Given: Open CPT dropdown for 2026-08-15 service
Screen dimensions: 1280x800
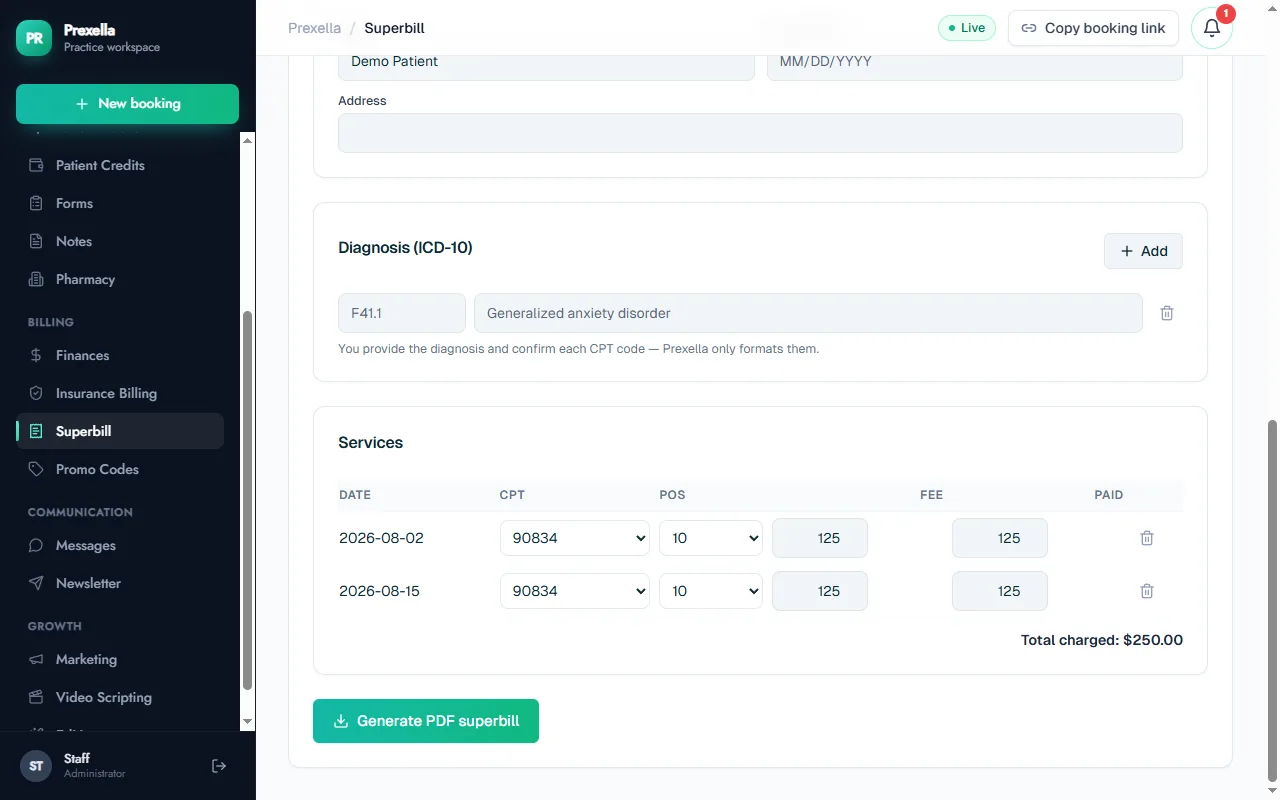Looking at the screenshot, I should pos(575,591).
